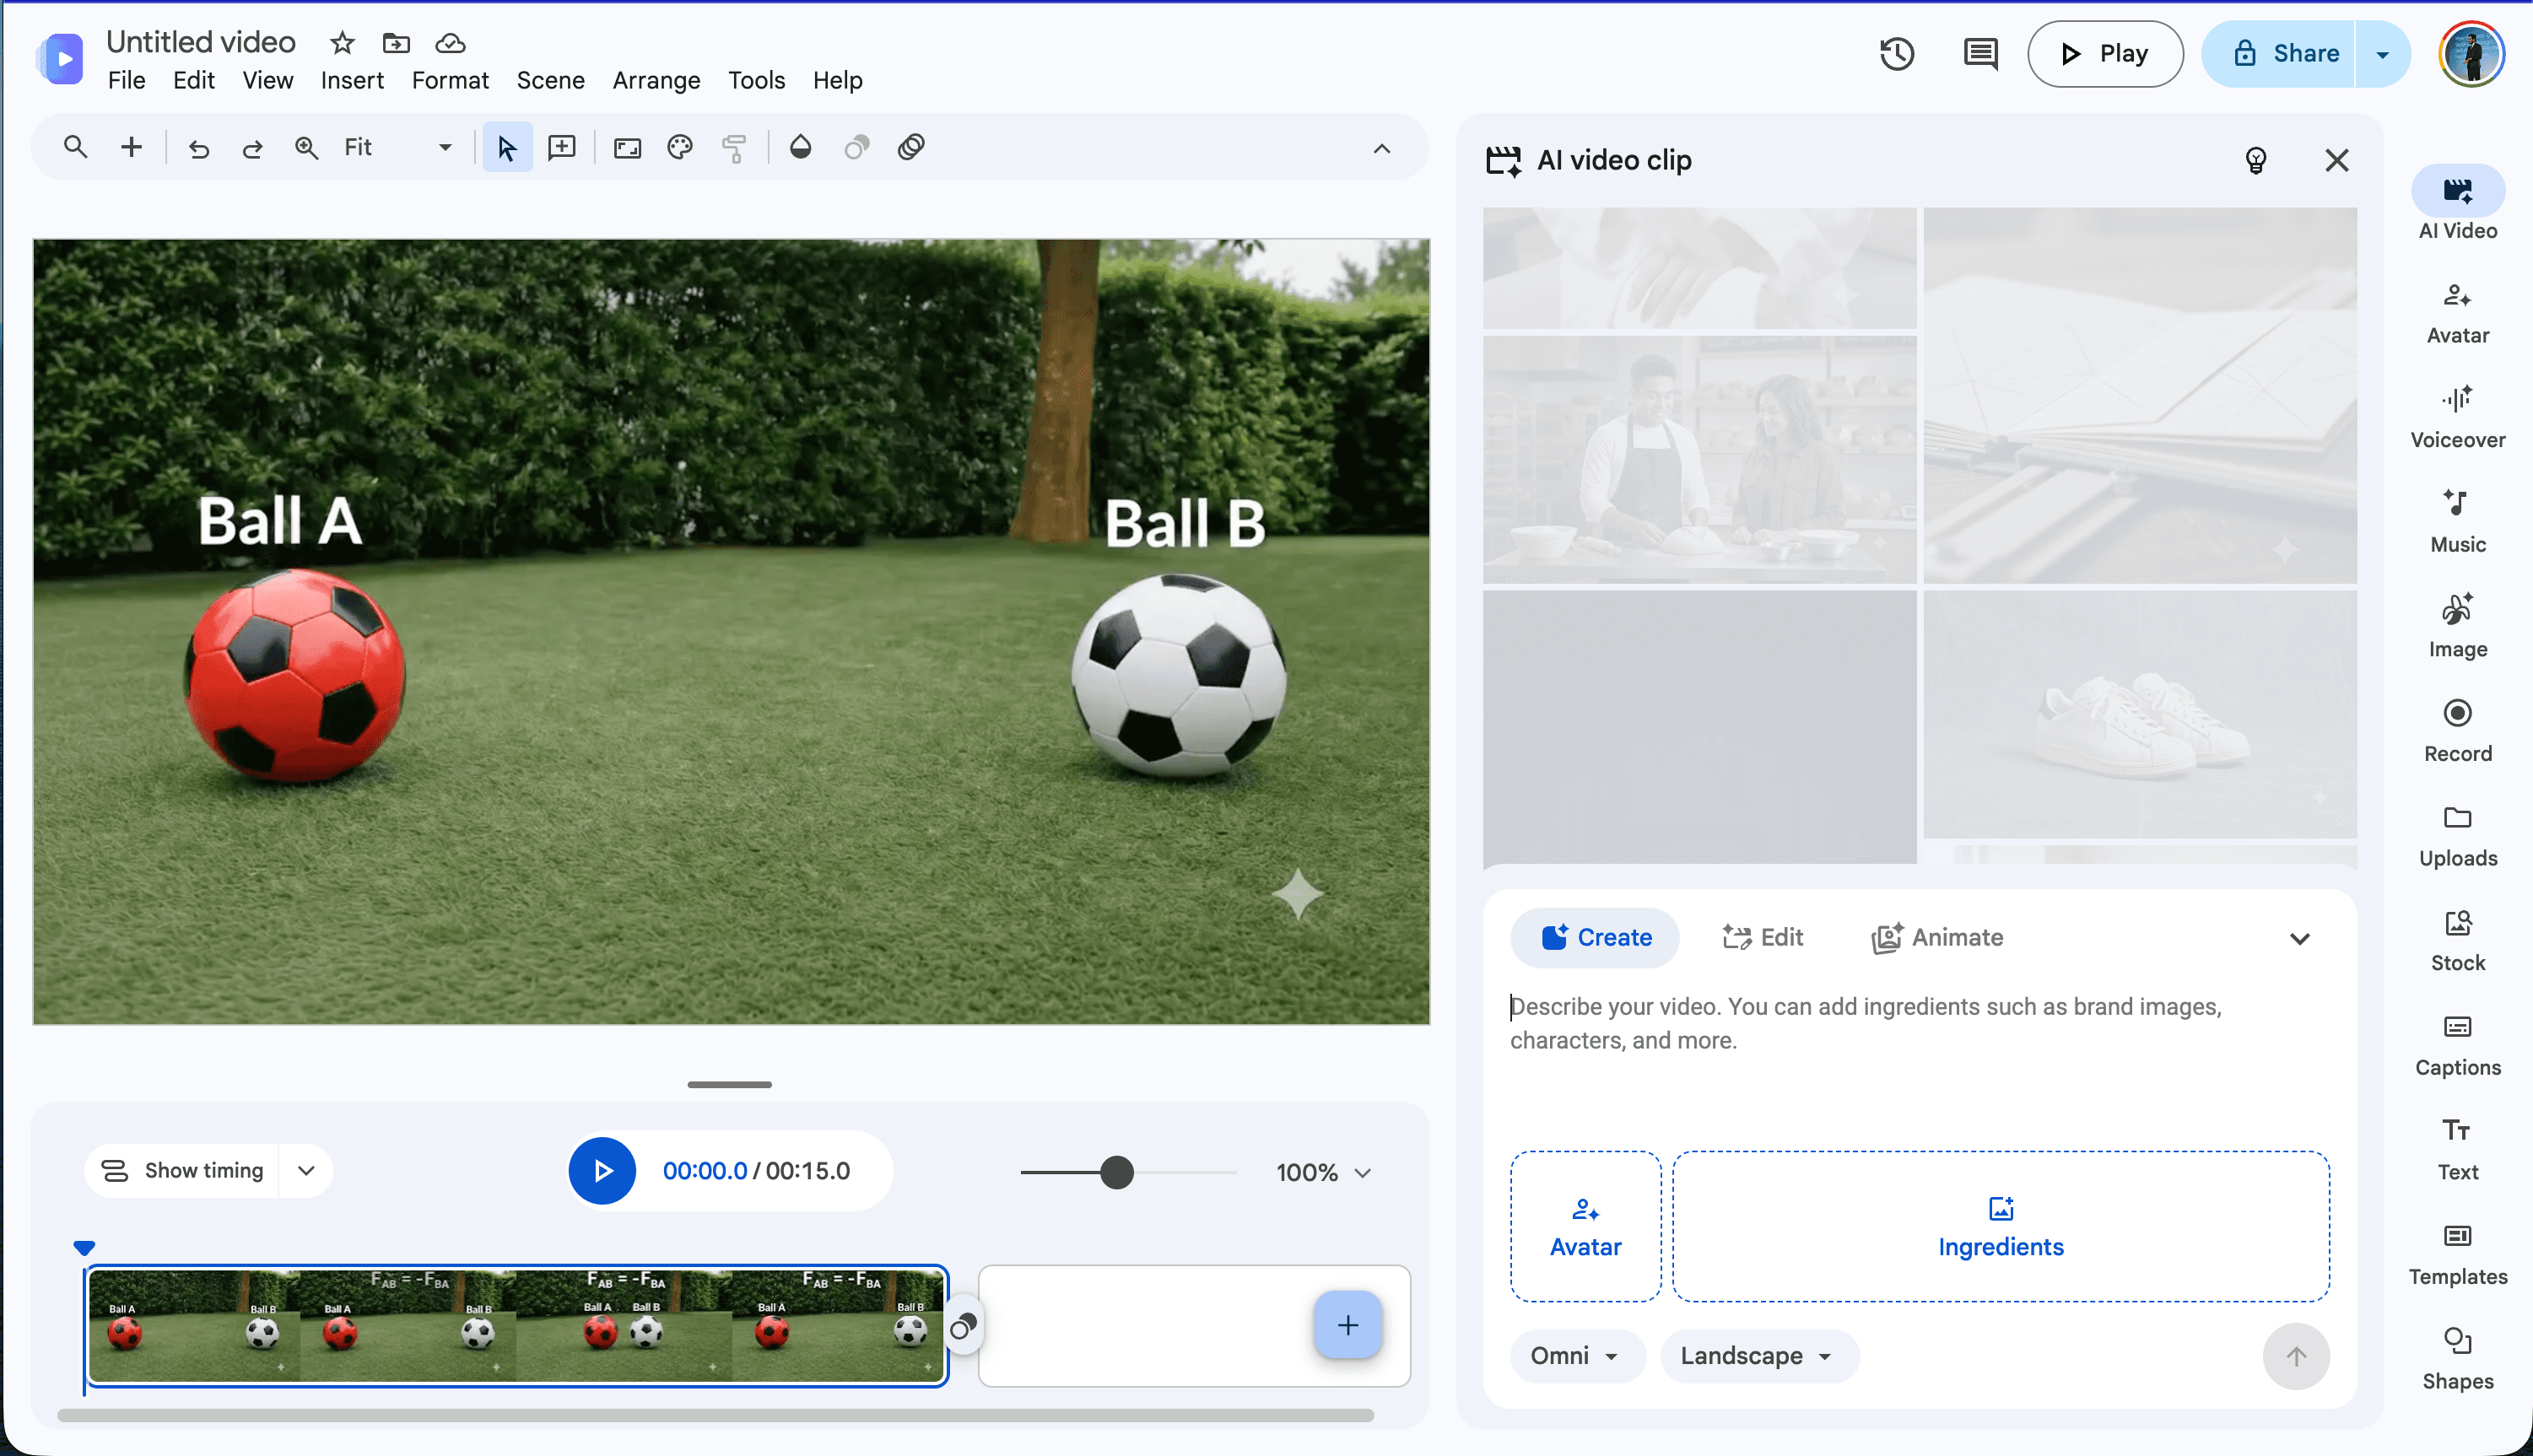Open the Voiceover sidebar tool

click(2457, 418)
